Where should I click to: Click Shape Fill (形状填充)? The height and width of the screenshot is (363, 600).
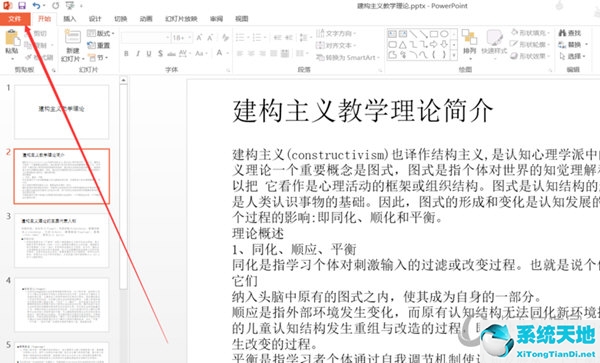[x=530, y=33]
